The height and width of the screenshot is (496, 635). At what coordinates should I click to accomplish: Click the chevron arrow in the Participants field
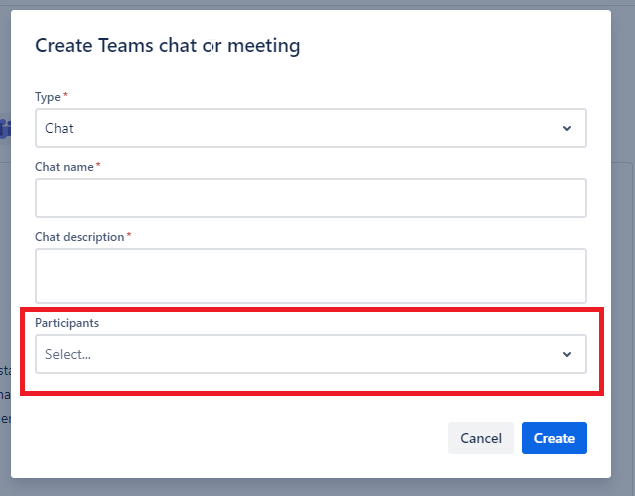pyautogui.click(x=567, y=354)
